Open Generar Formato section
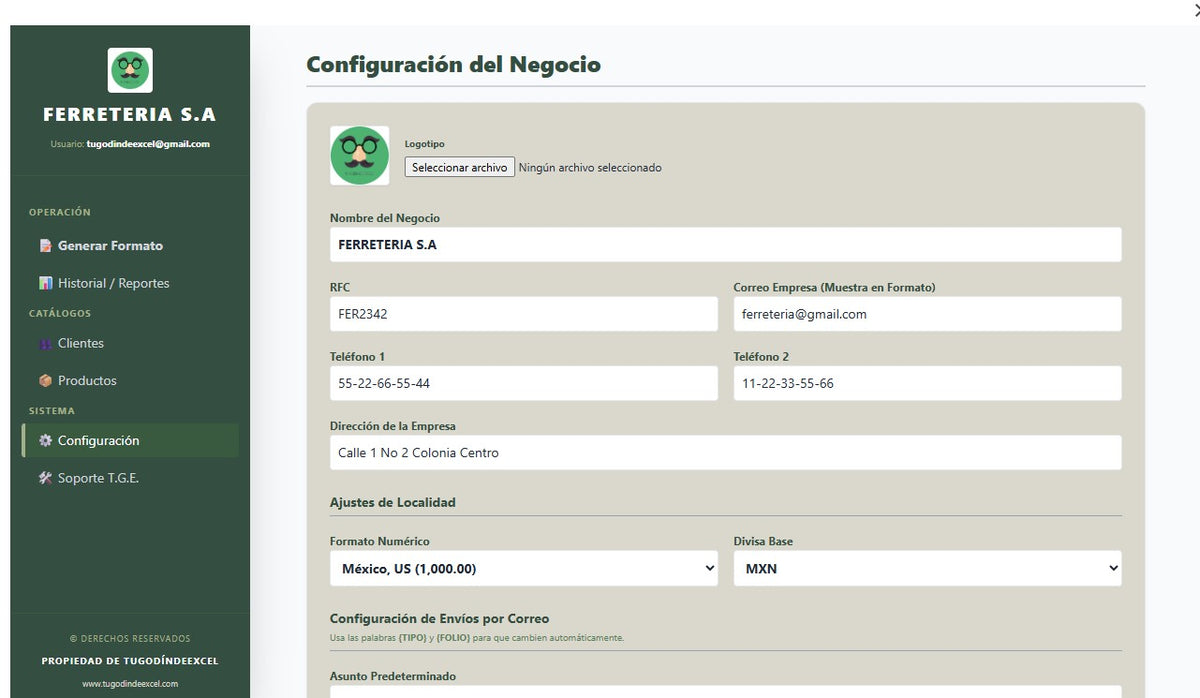The width and height of the screenshot is (1200, 698). [130, 246]
